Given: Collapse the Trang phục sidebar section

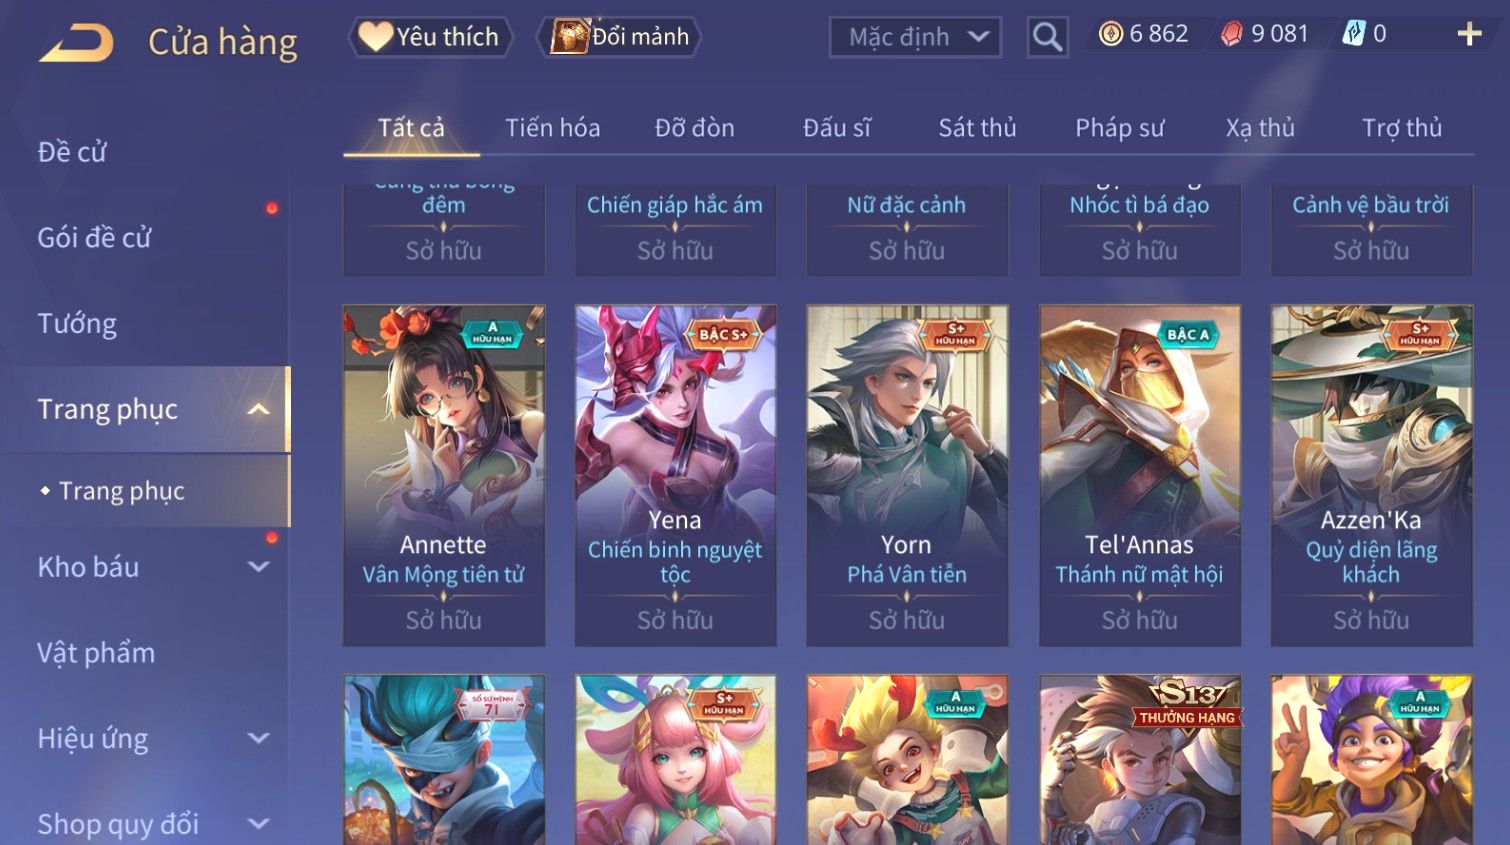Looking at the screenshot, I should pos(259,409).
